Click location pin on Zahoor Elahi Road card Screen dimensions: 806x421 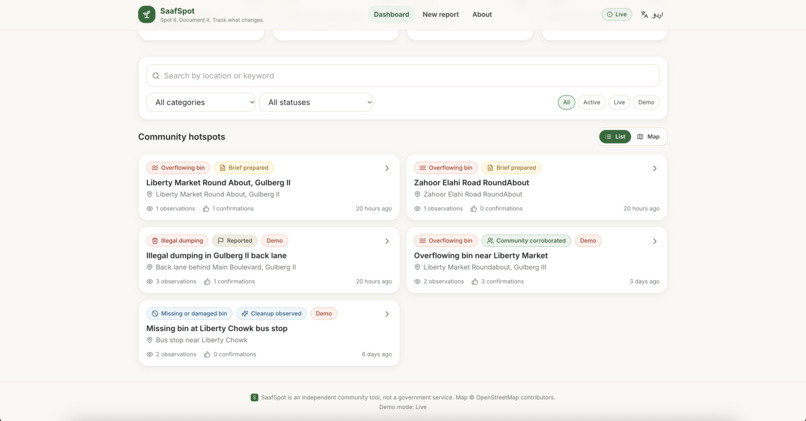pos(417,194)
